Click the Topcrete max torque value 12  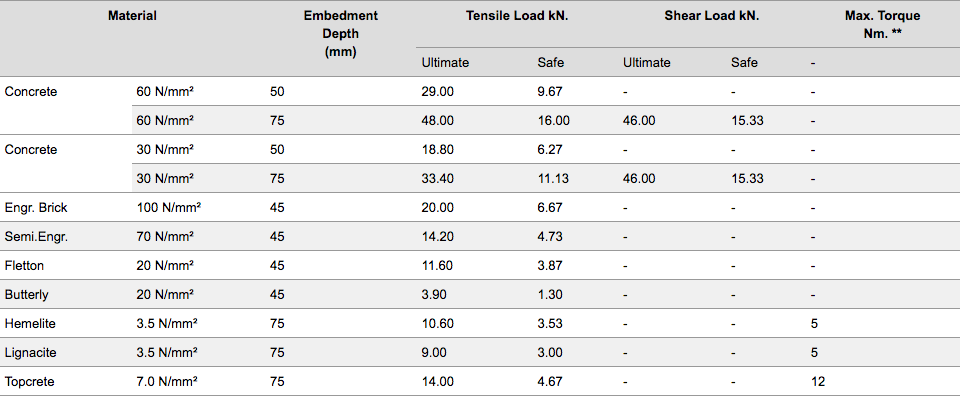point(817,382)
